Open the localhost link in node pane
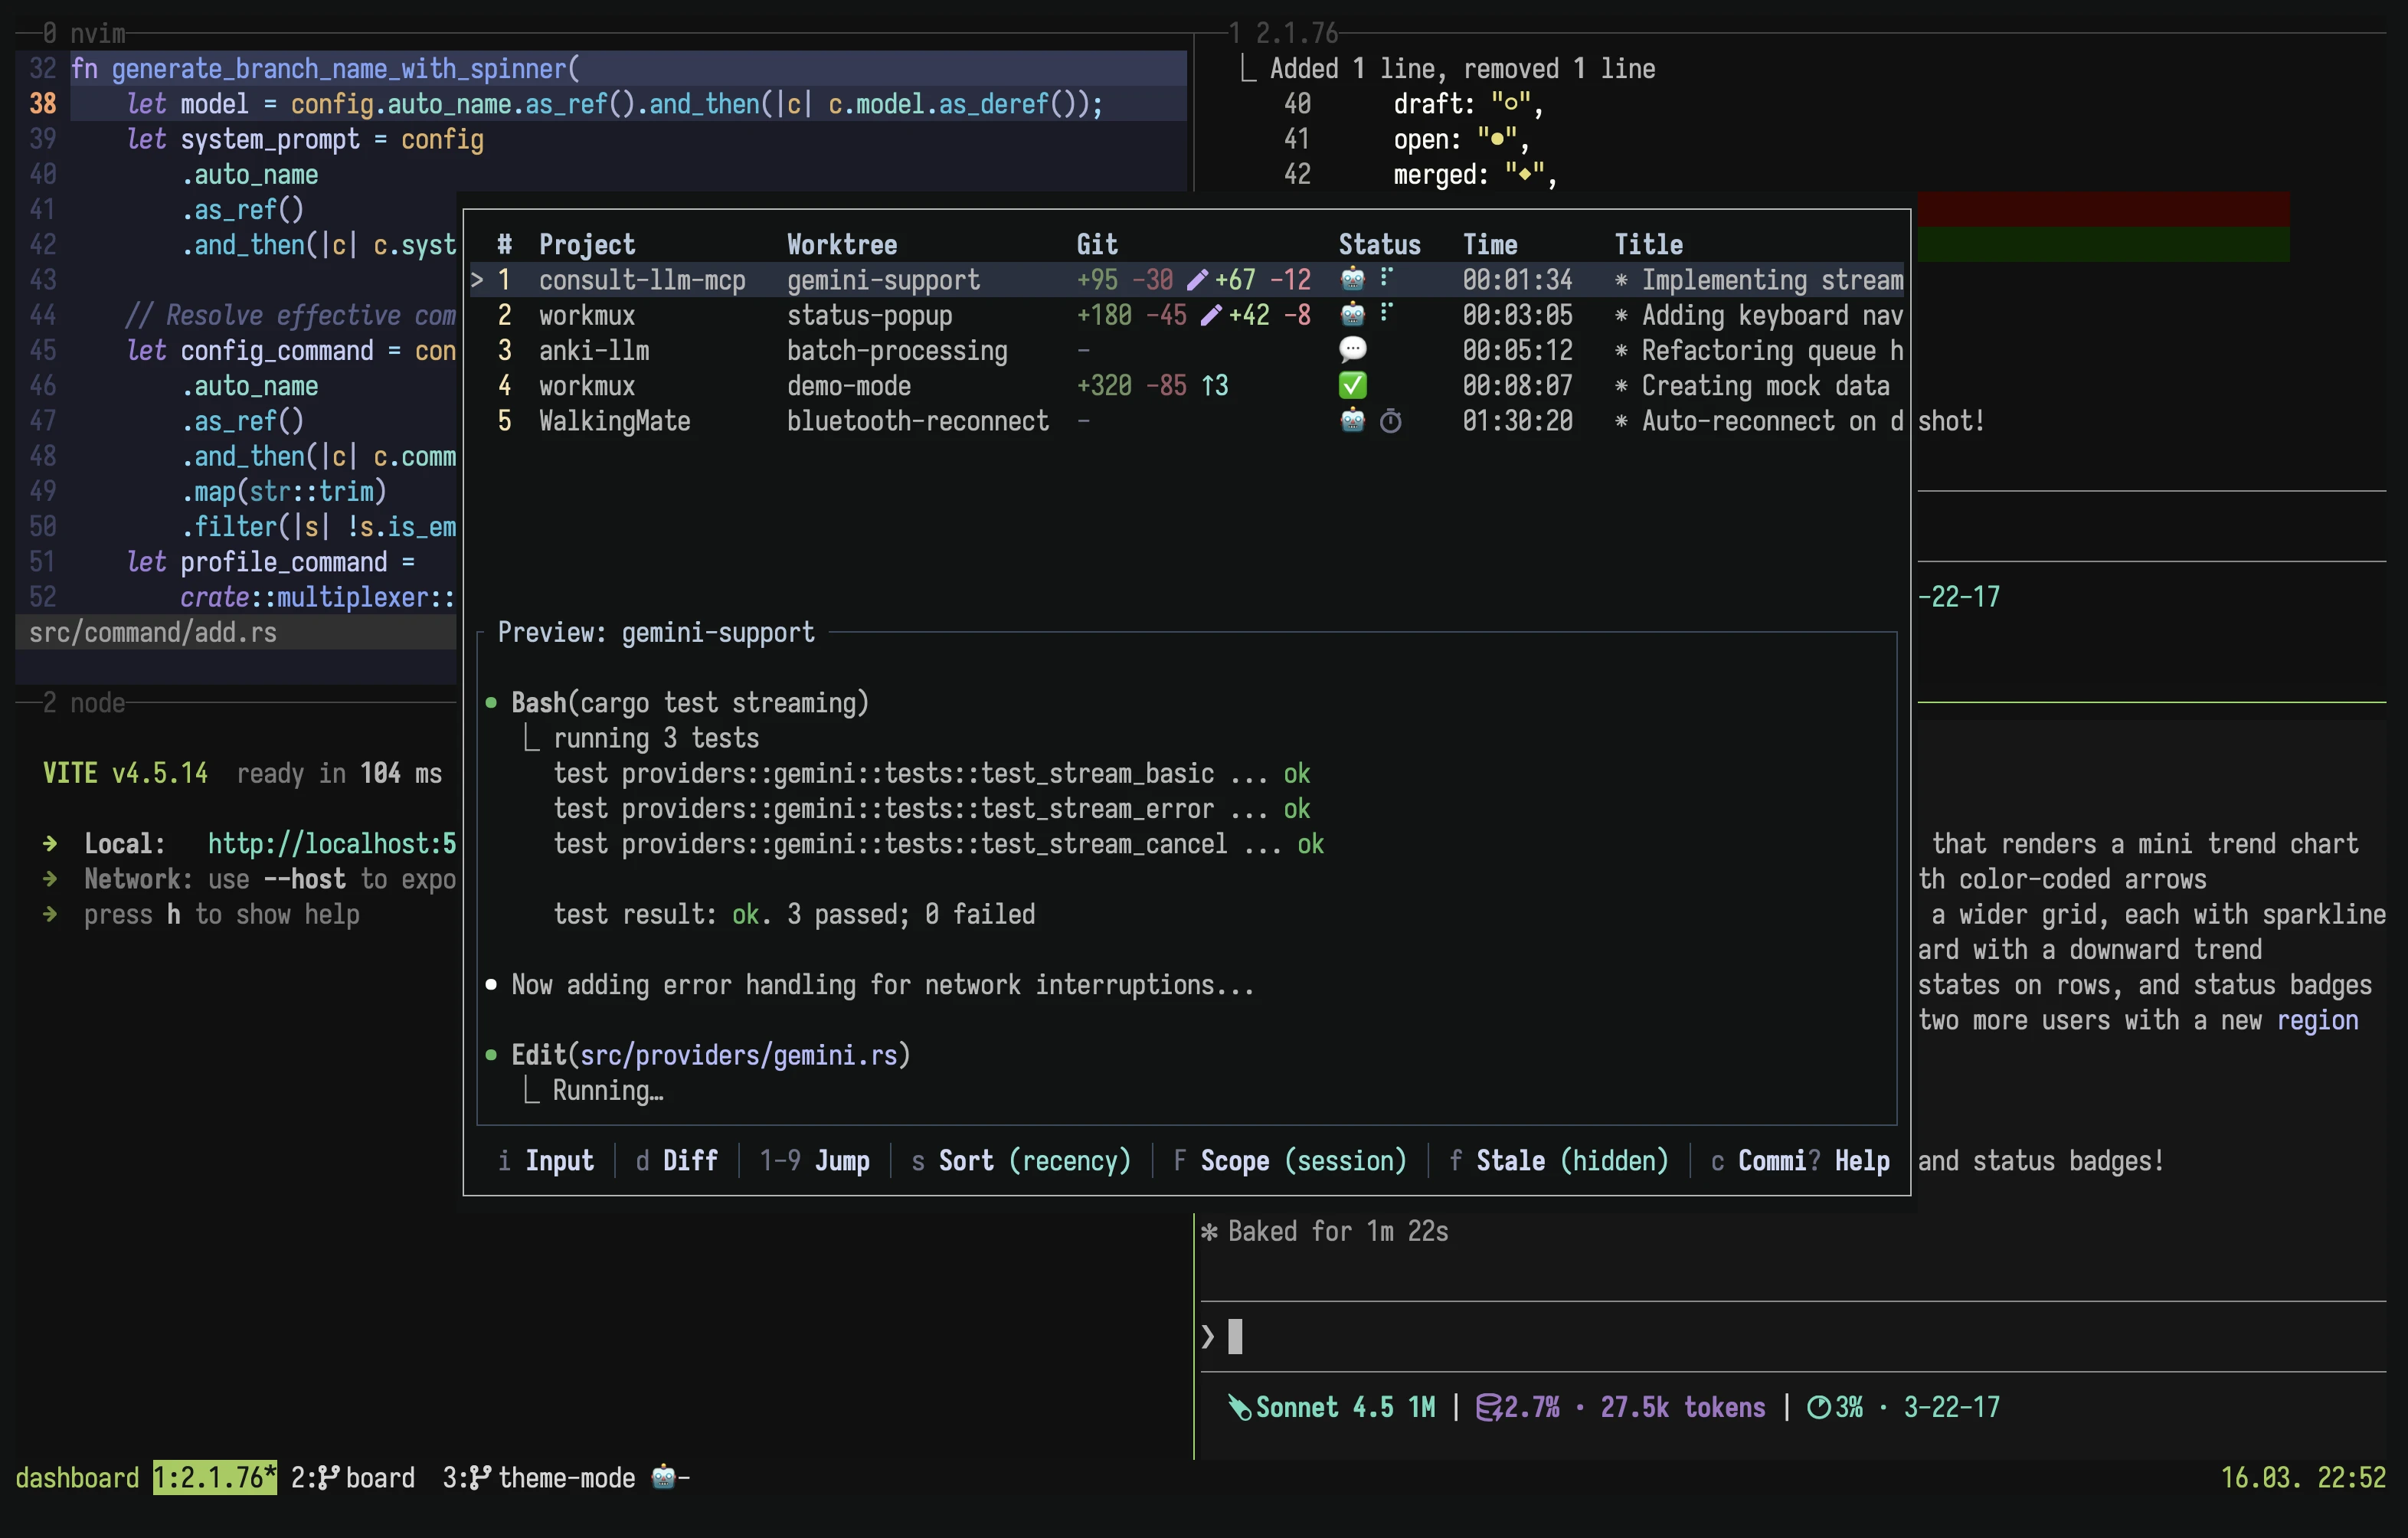The width and height of the screenshot is (2408, 1538). point(332,843)
